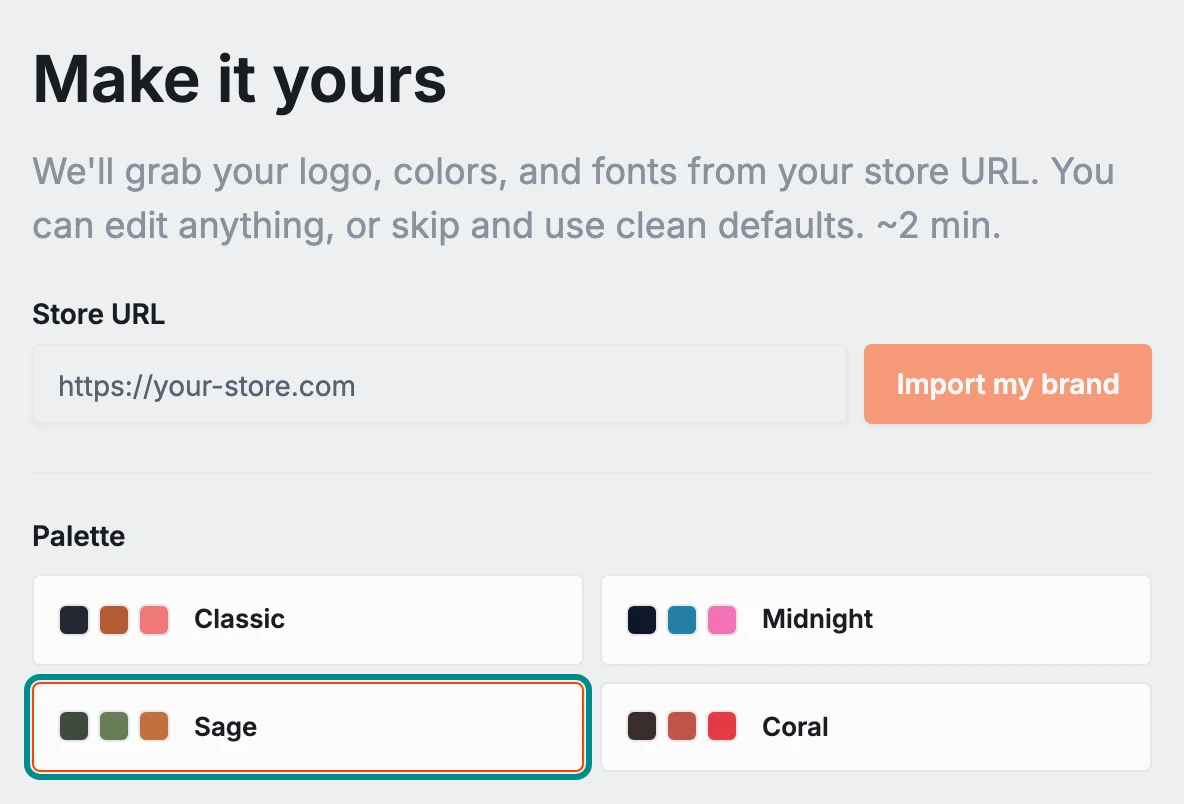Image resolution: width=1184 pixels, height=804 pixels.
Task: Click the "Store URL" label
Action: (x=98, y=314)
